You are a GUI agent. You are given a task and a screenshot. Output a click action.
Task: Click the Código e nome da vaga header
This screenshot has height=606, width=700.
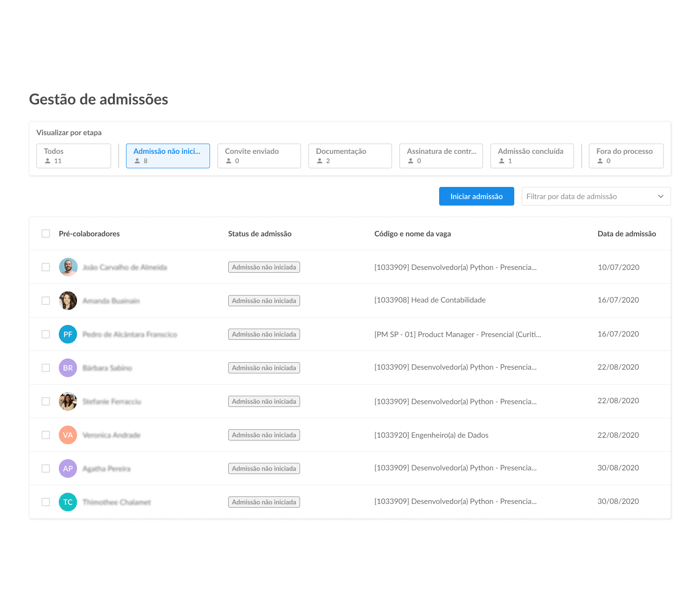(412, 234)
